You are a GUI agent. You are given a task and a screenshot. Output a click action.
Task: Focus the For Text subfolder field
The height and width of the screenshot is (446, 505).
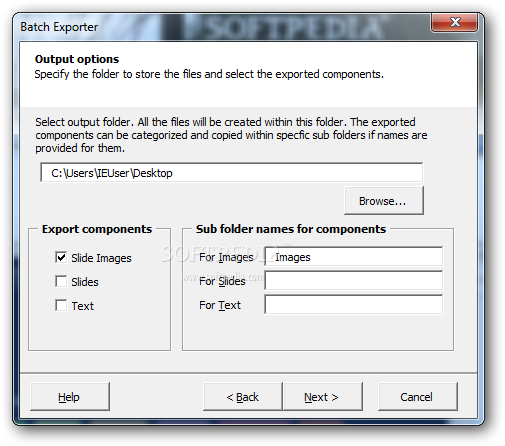(354, 305)
